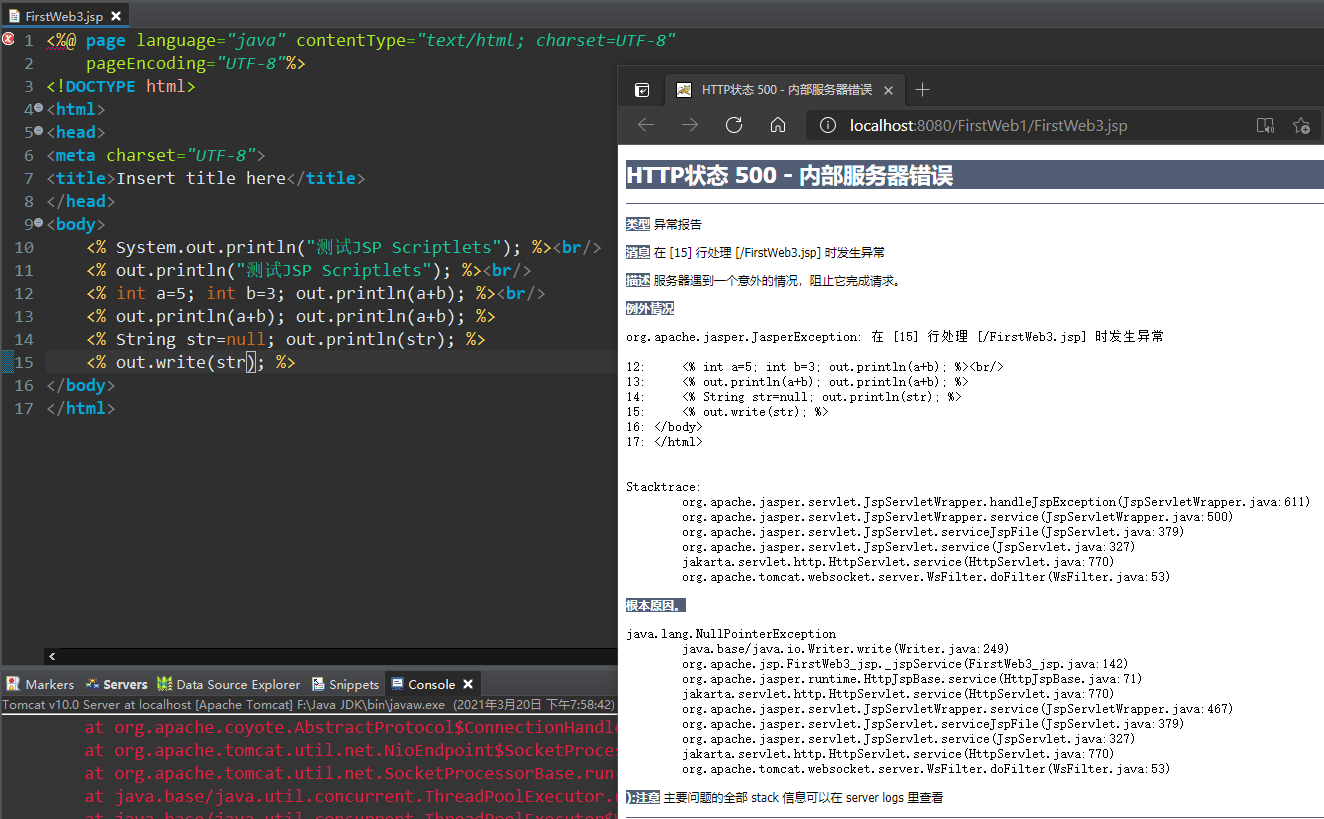Click the '例外情况' heading in browser
The image size is (1324, 819).
point(650,308)
